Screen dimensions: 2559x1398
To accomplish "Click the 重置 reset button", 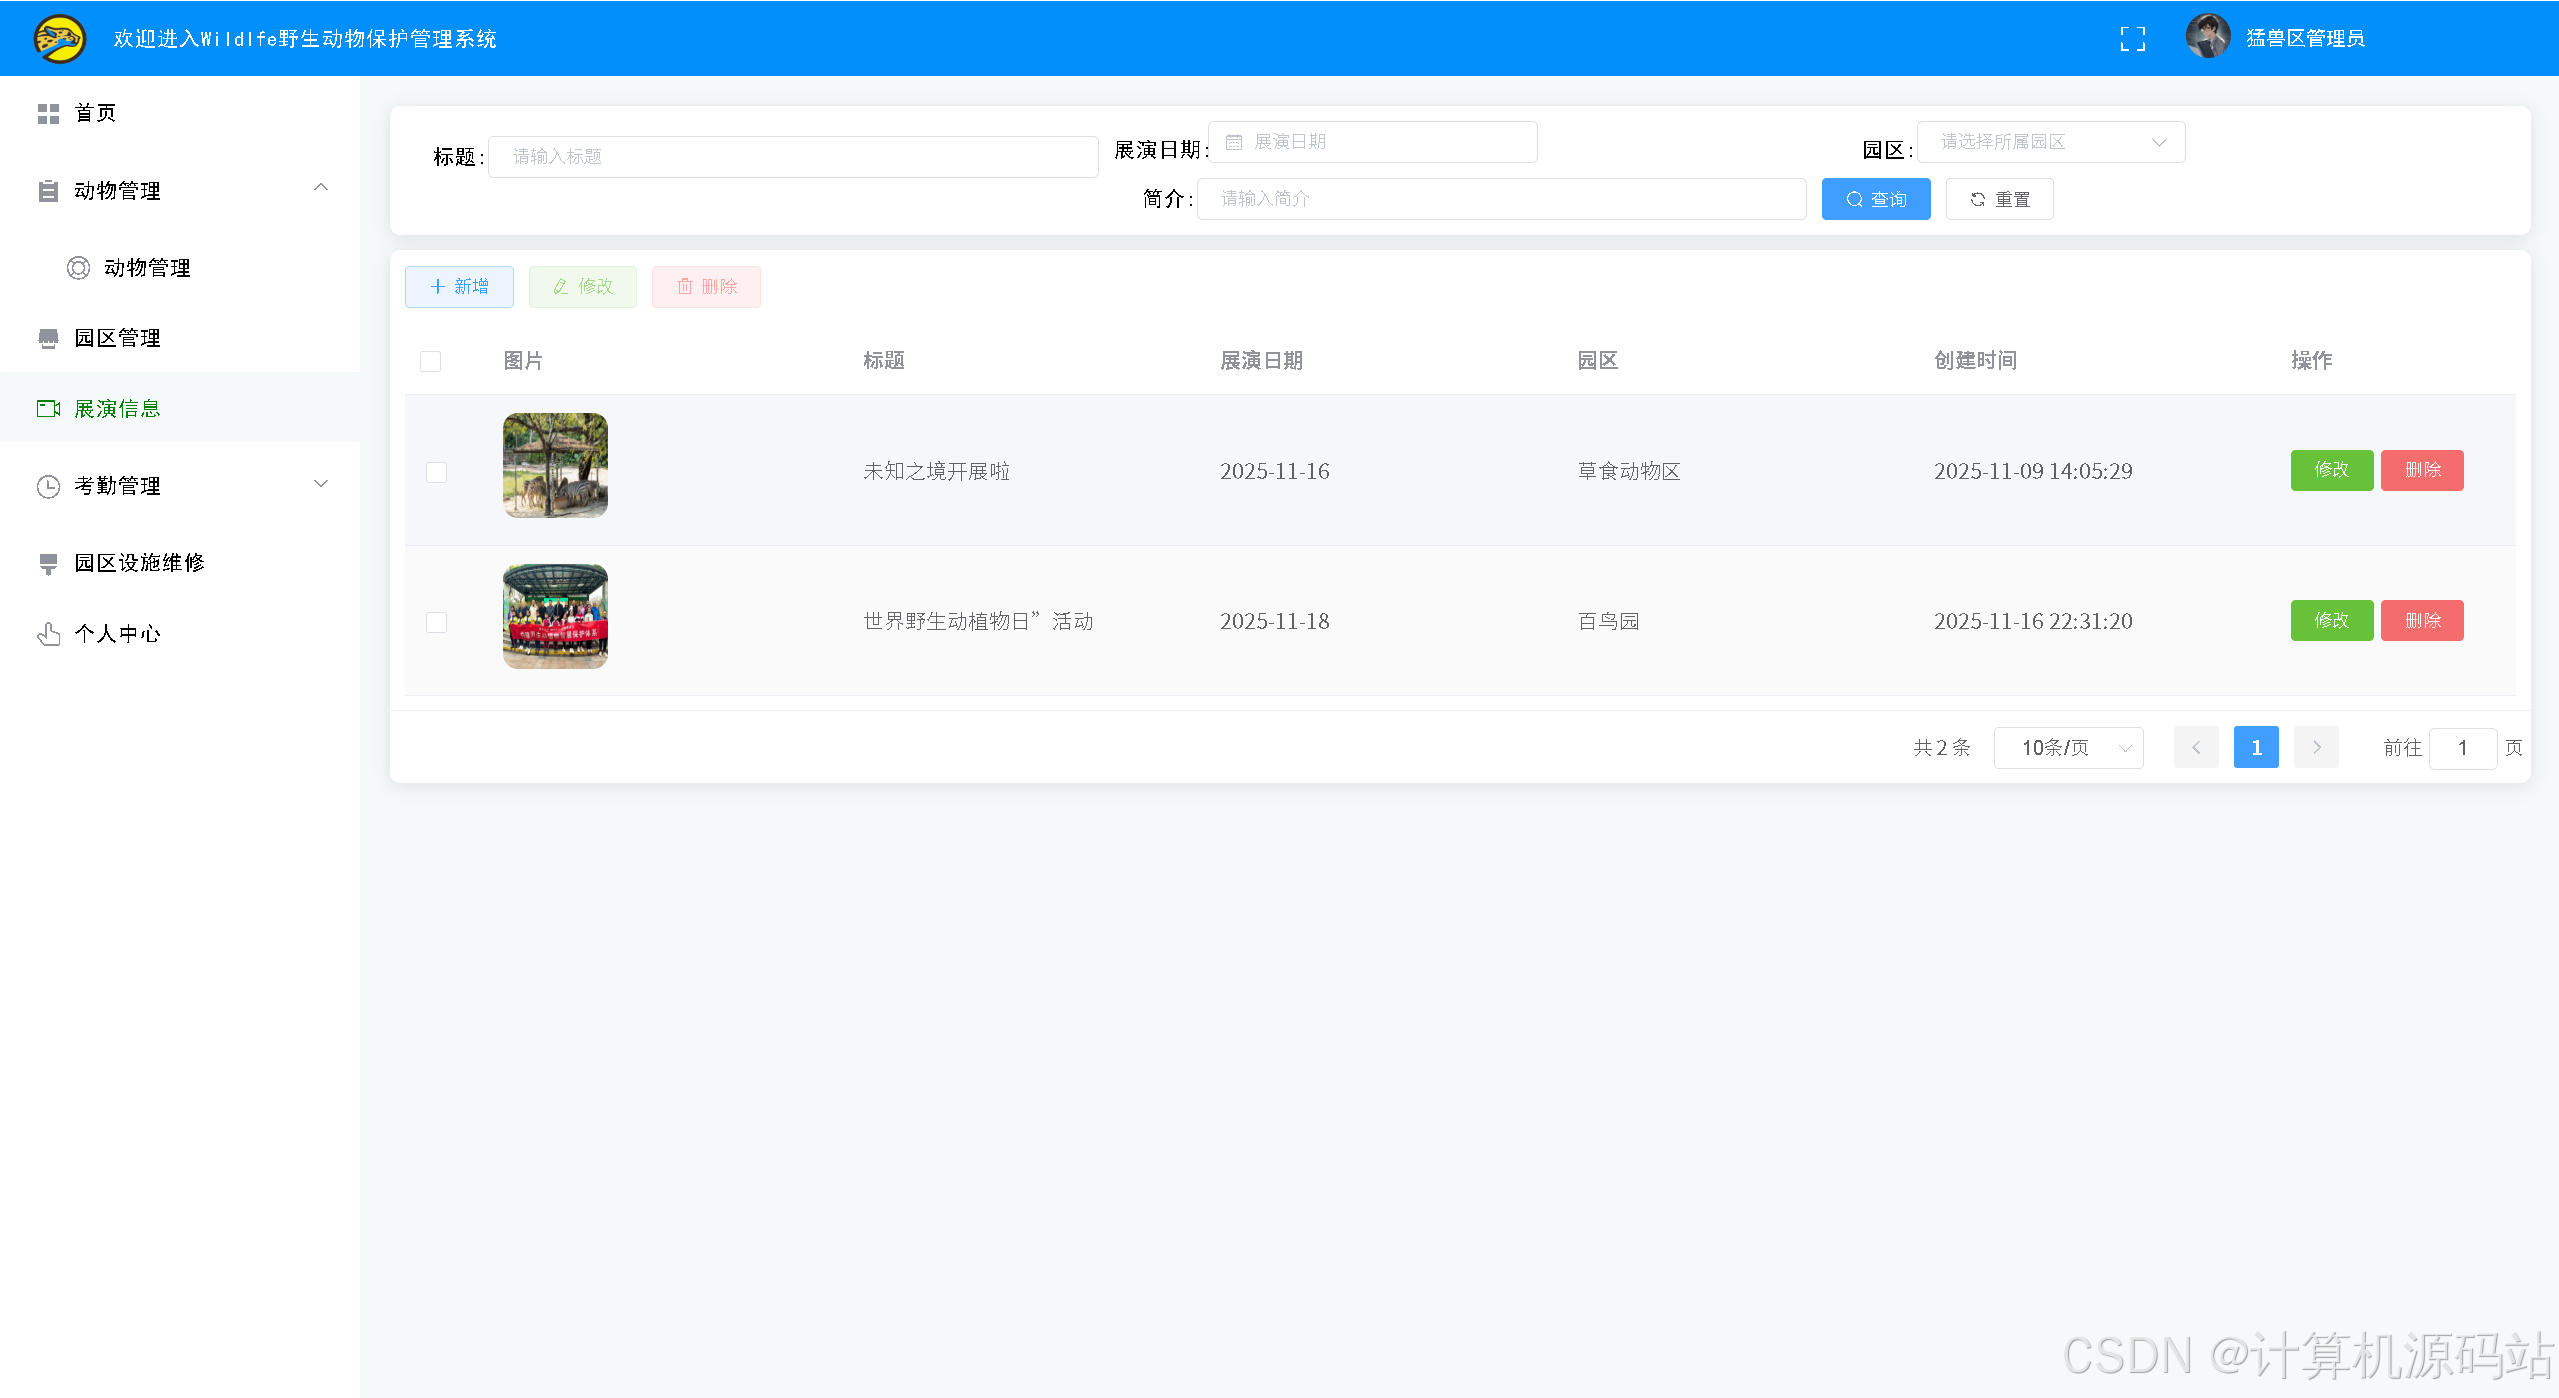I will pyautogui.click(x=2000, y=199).
